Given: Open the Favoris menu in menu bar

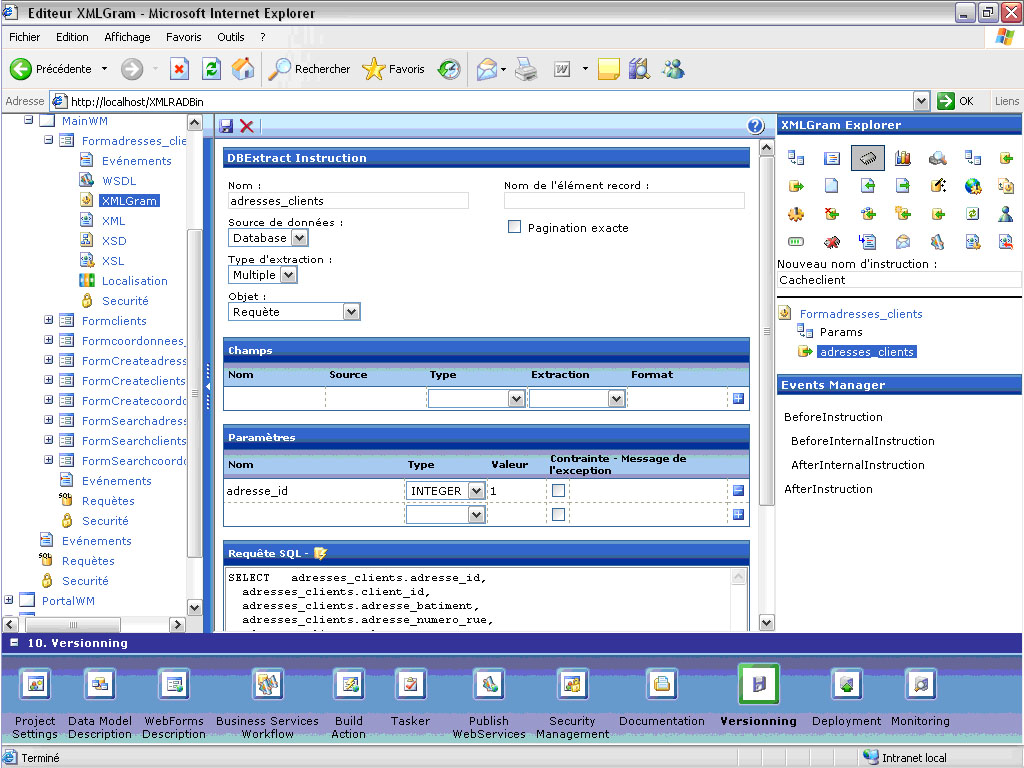Looking at the screenshot, I should pyautogui.click(x=184, y=37).
